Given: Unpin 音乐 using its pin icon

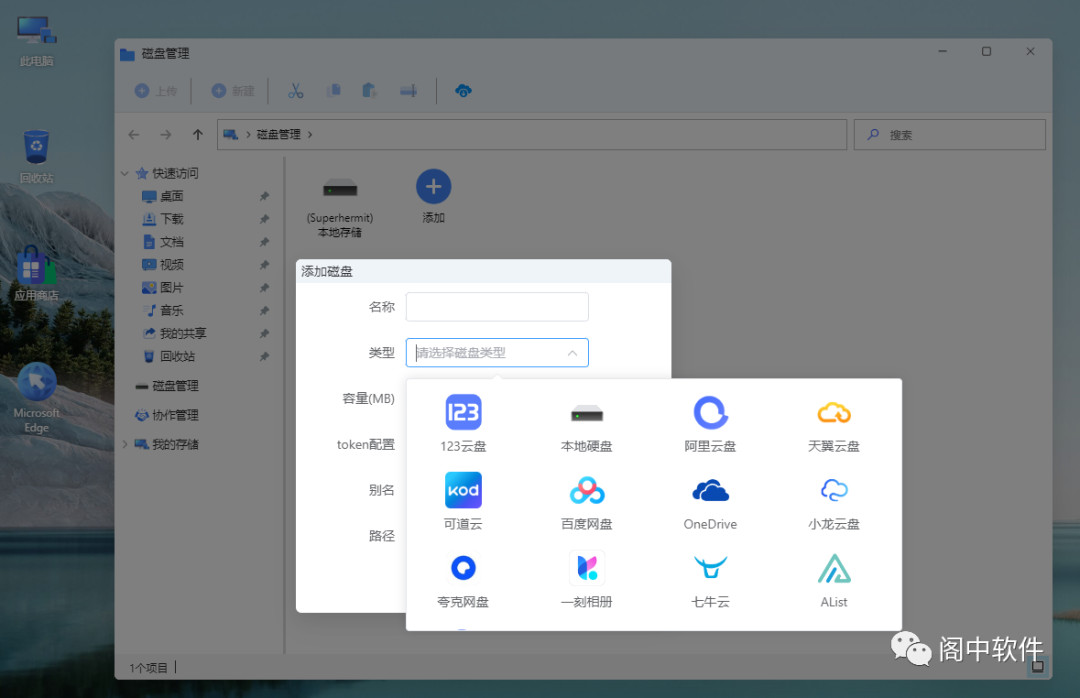Looking at the screenshot, I should 264,310.
